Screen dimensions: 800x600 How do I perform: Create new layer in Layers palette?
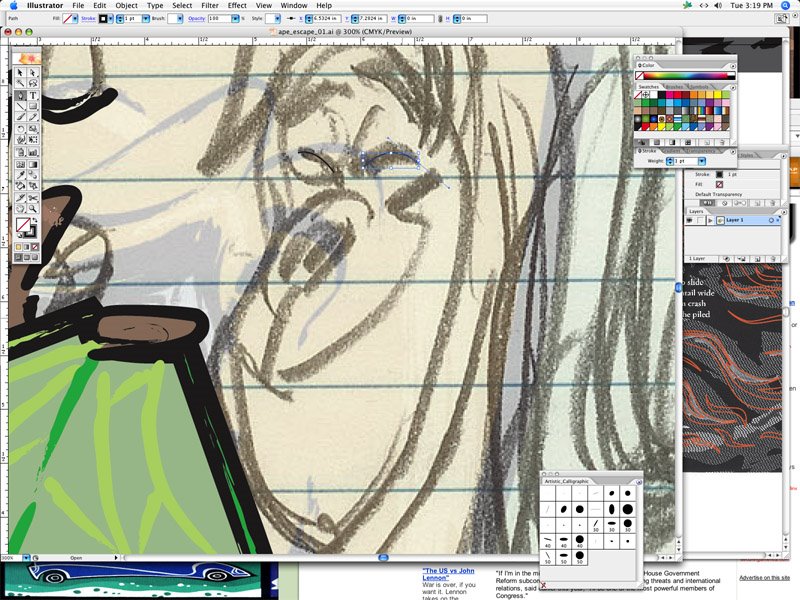(758, 259)
